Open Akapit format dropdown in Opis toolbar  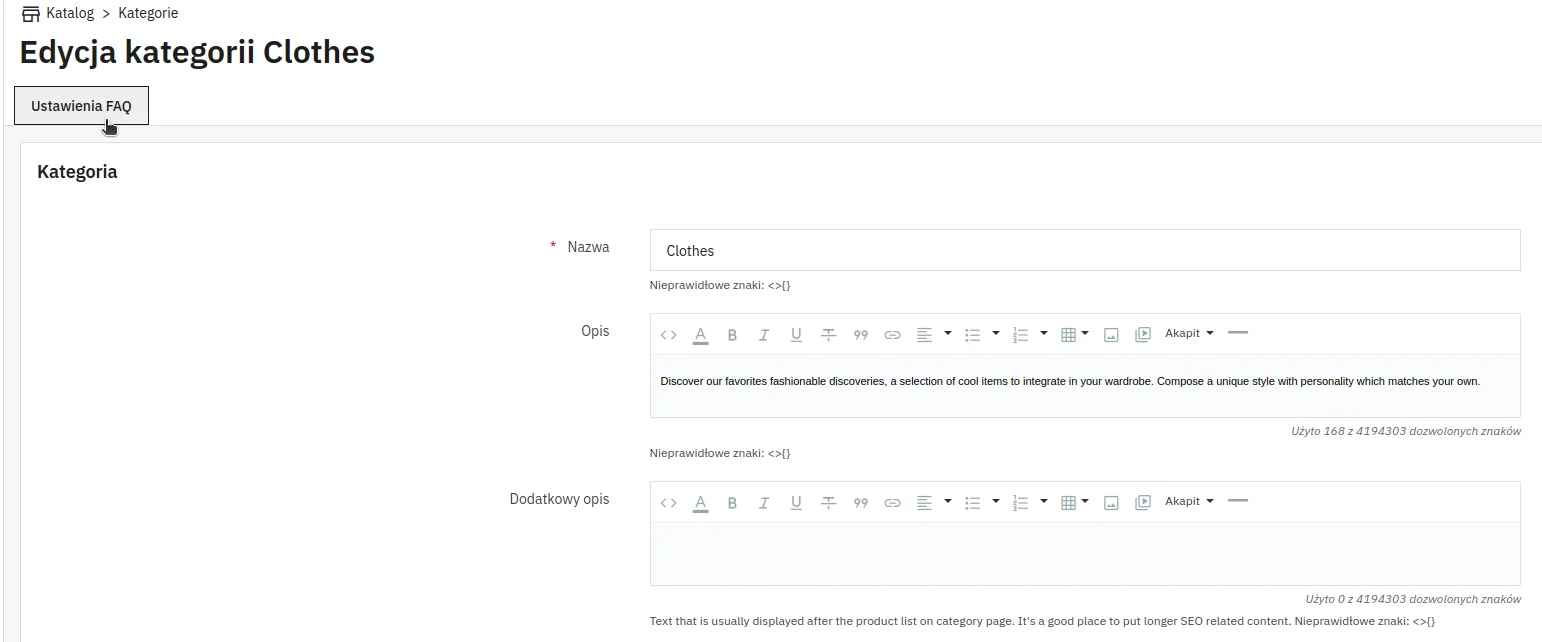[1189, 333]
